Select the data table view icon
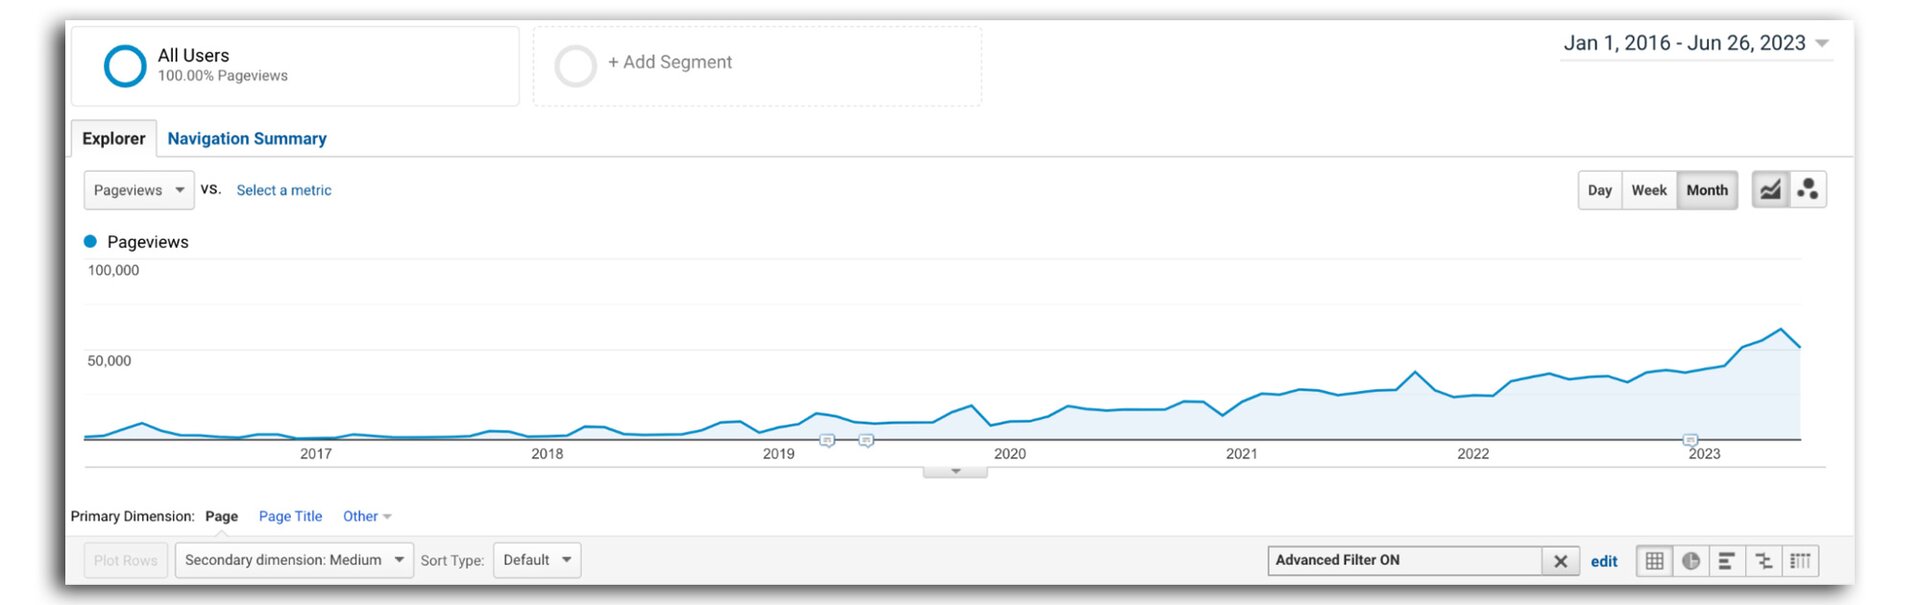 tap(1655, 561)
